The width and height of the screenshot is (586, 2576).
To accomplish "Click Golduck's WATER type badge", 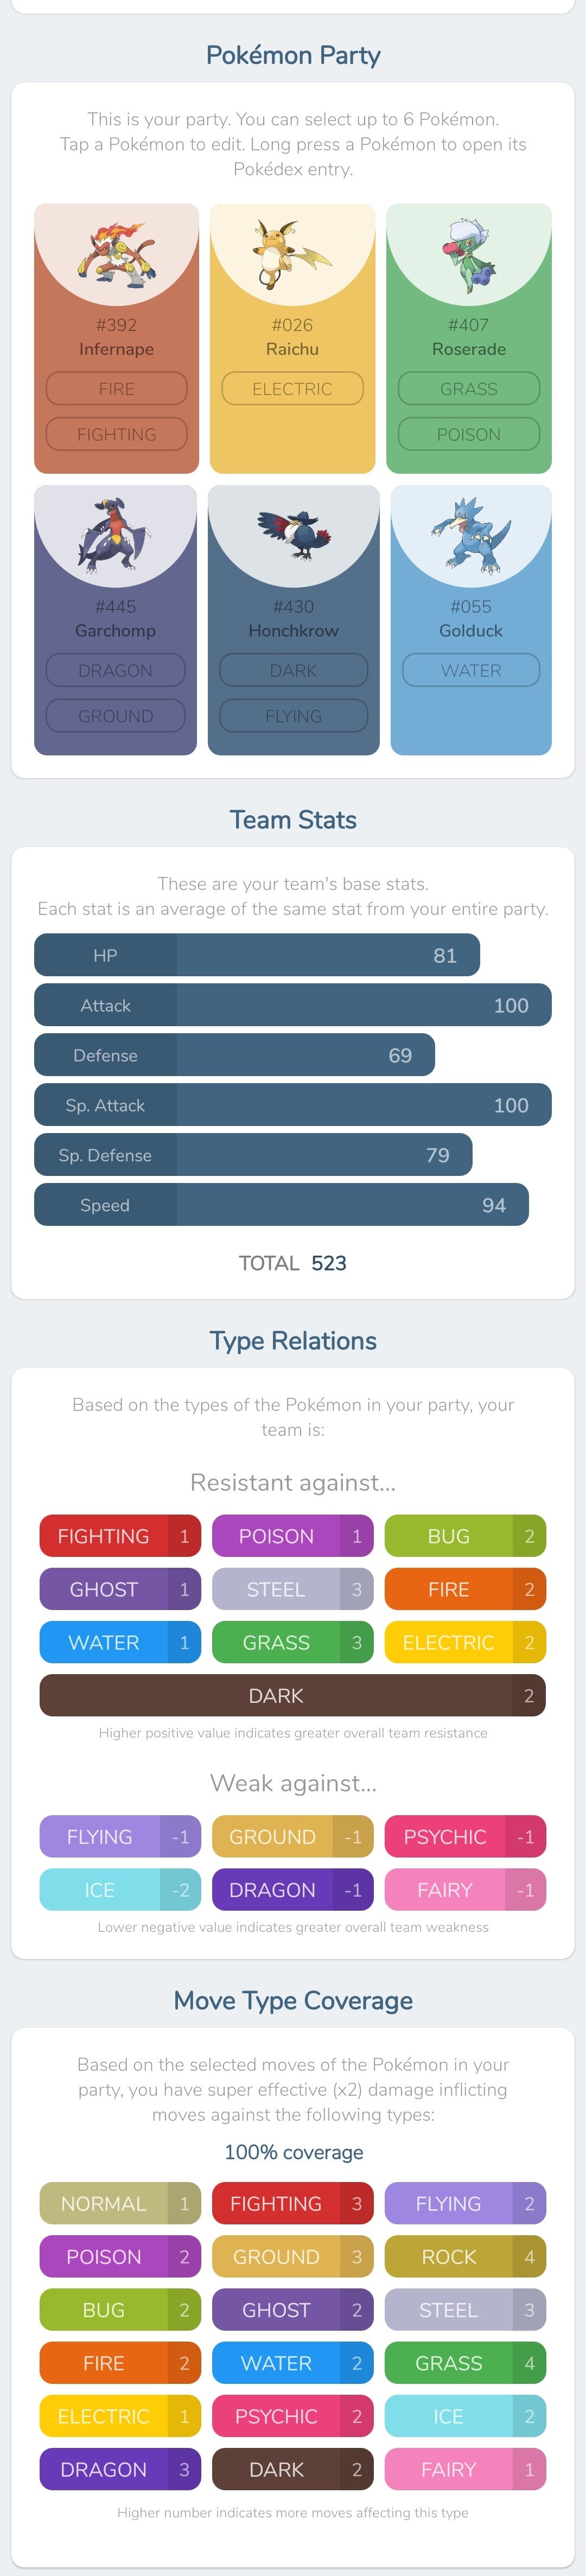I will [x=471, y=670].
